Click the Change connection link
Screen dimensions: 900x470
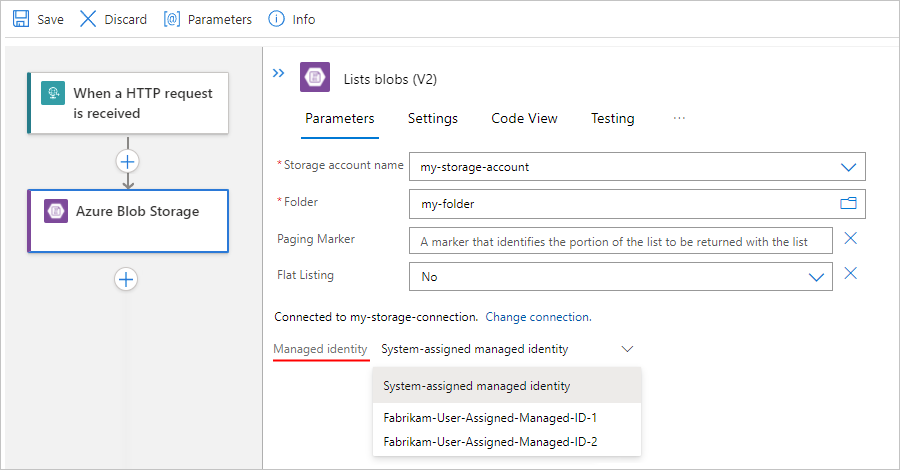point(538,317)
